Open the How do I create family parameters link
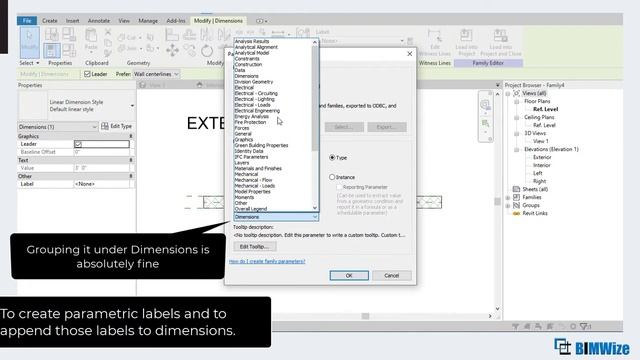 coord(267,261)
